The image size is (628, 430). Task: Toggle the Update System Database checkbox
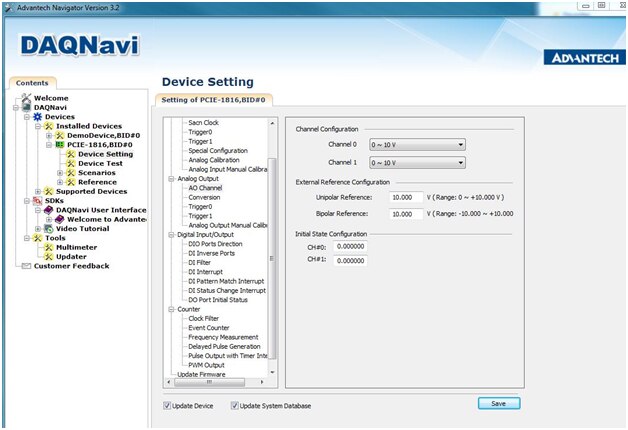pos(235,406)
